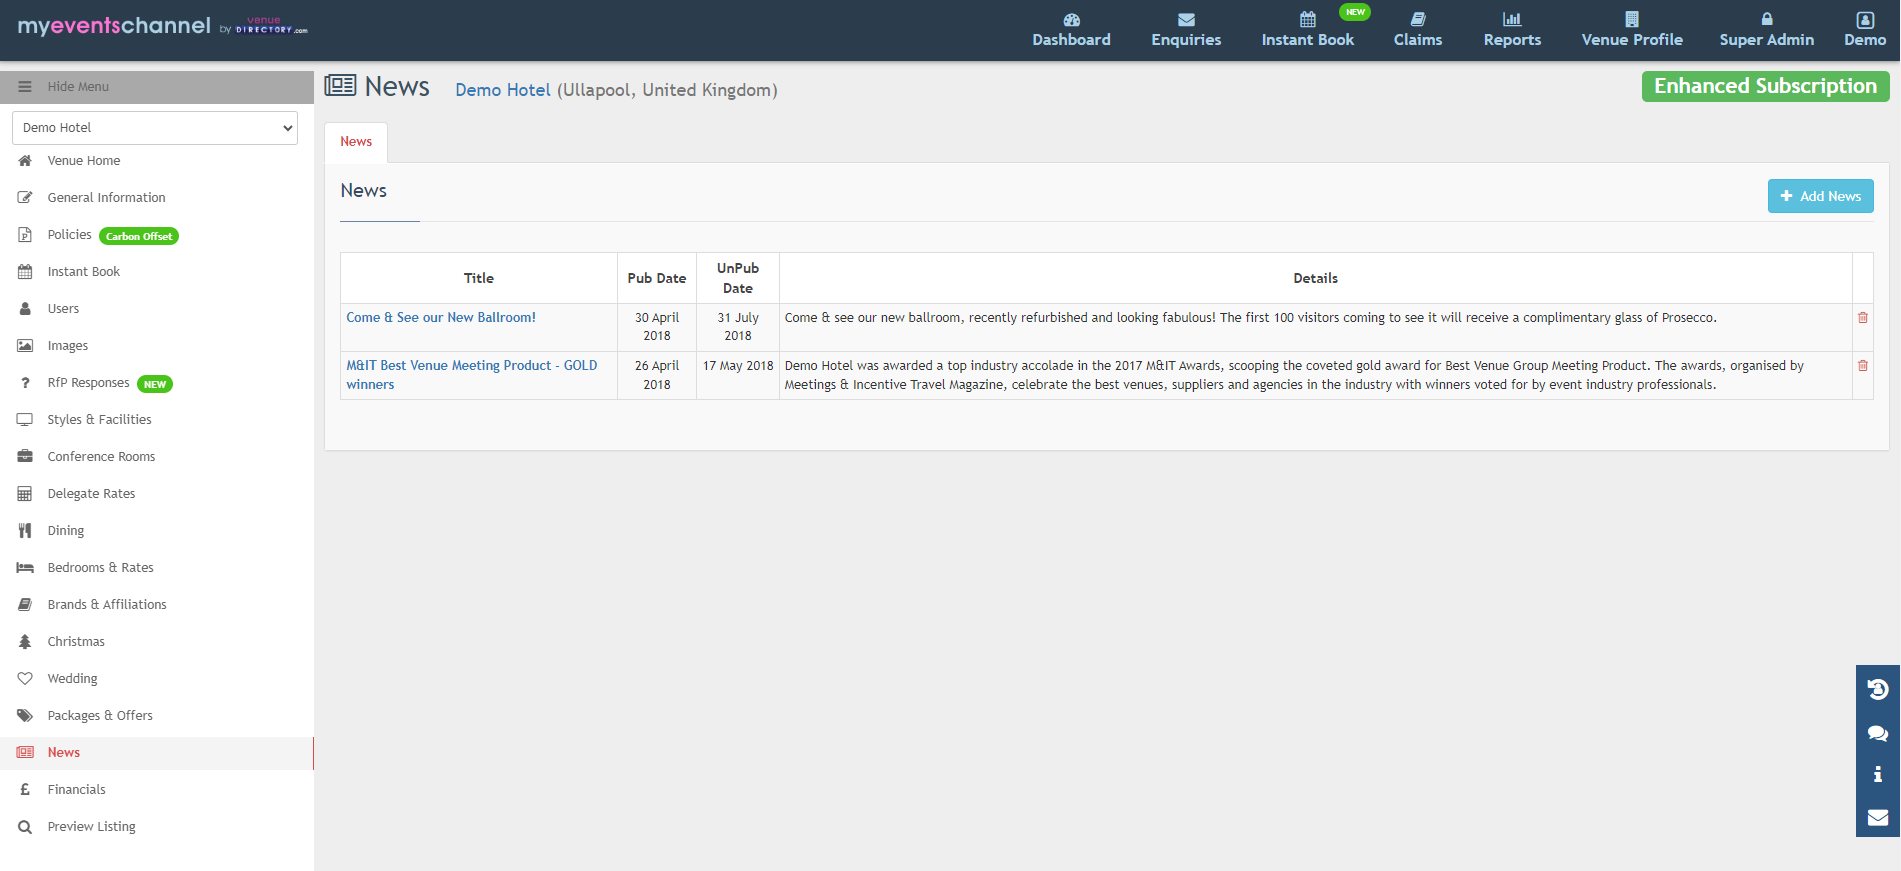Open Bedrooms & Rates in the sidebar
Viewport: 1901px width, 871px height.
coord(101,567)
